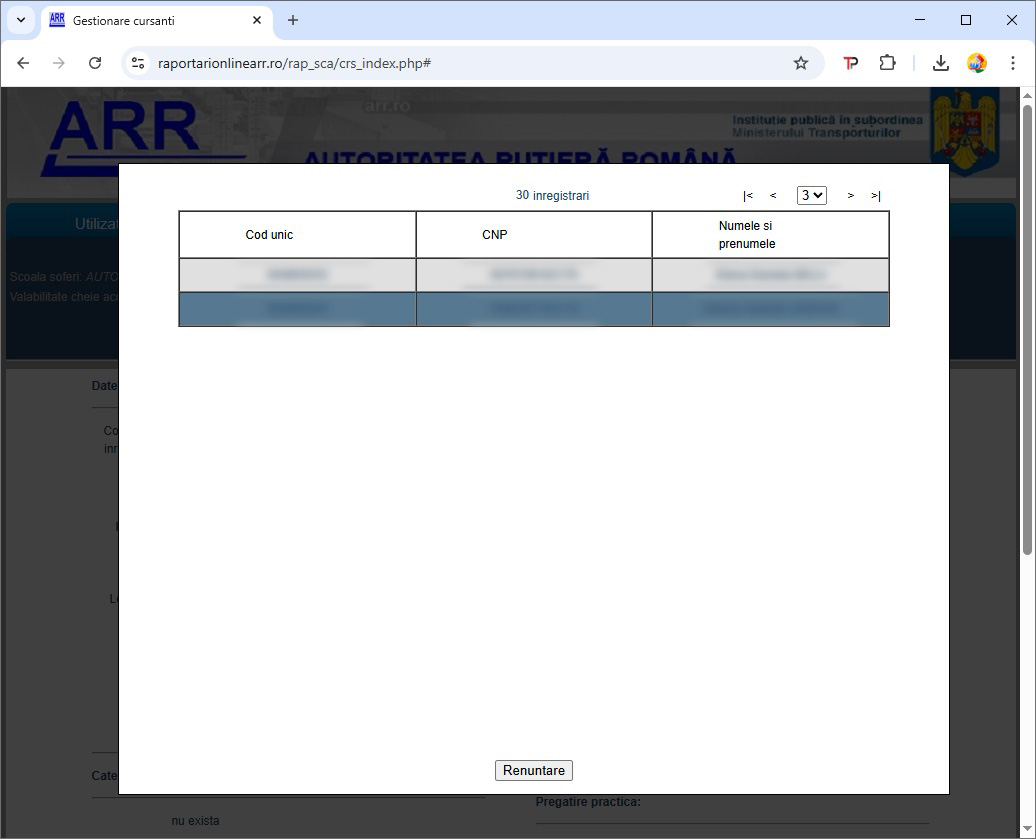
Task: Open the red TP extension icon
Action: [x=850, y=63]
